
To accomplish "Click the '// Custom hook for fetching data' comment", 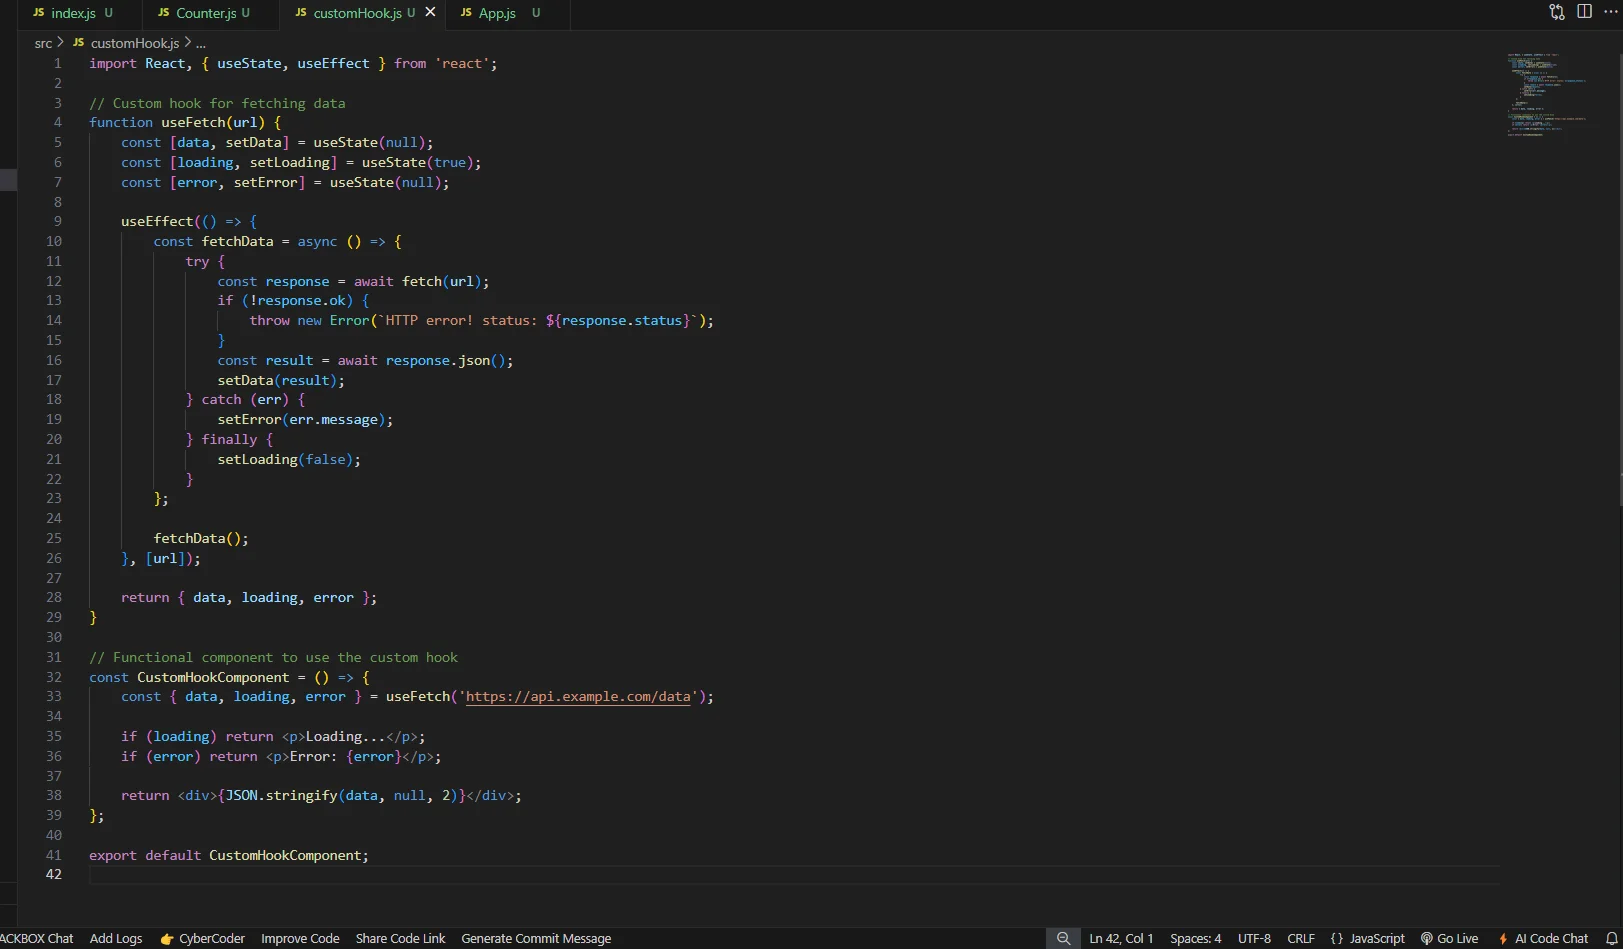I will (x=217, y=103).
